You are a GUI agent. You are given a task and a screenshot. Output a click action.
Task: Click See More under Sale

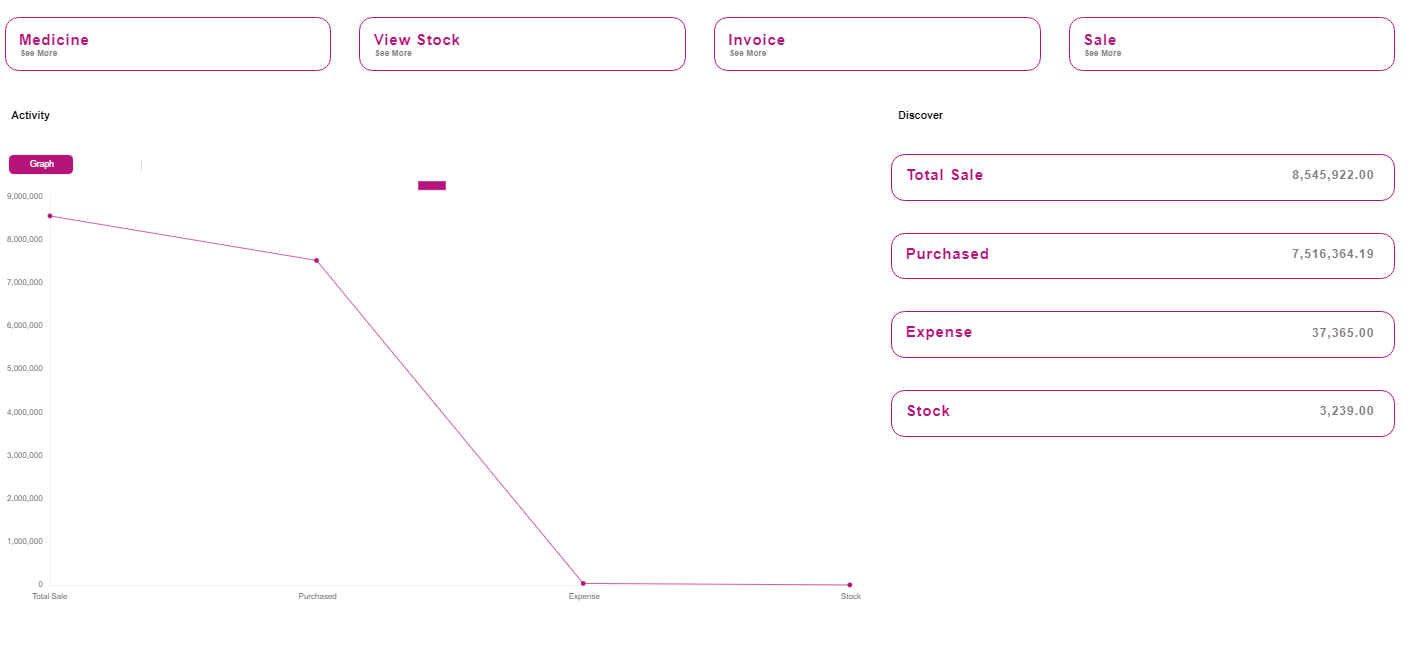[x=1103, y=54]
